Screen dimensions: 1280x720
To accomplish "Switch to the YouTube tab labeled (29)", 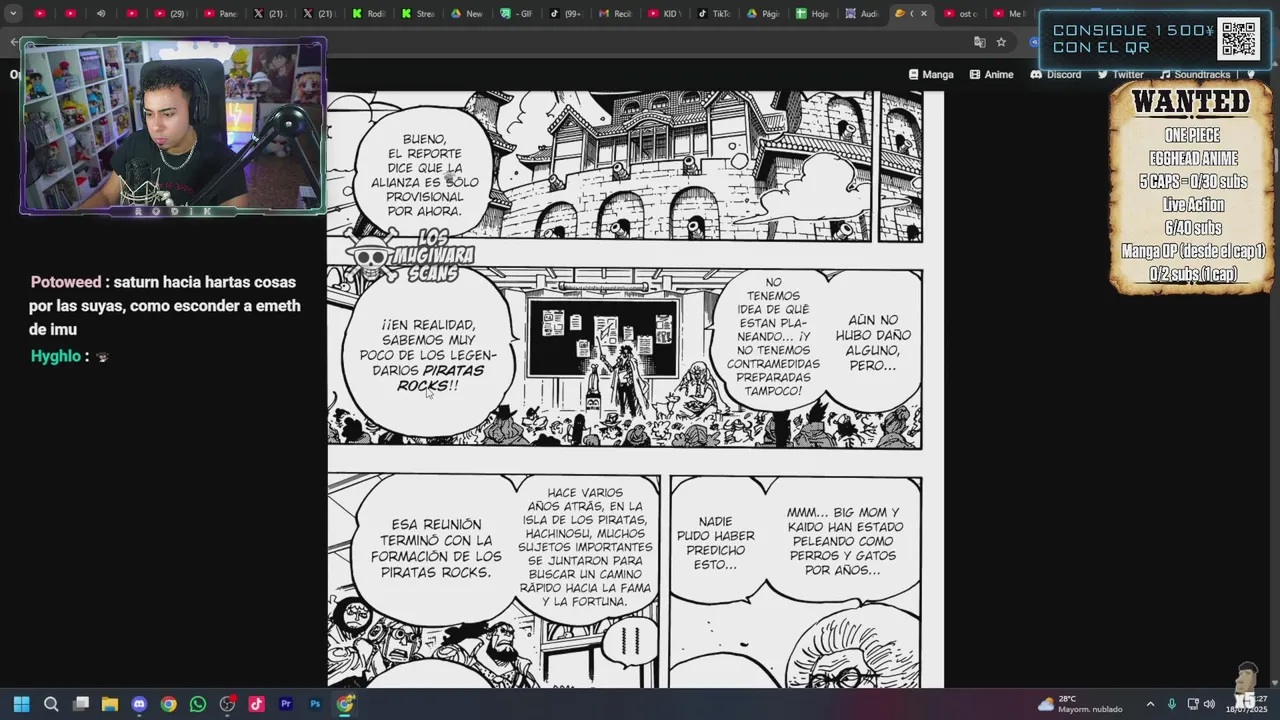I will pyautogui.click(x=170, y=14).
